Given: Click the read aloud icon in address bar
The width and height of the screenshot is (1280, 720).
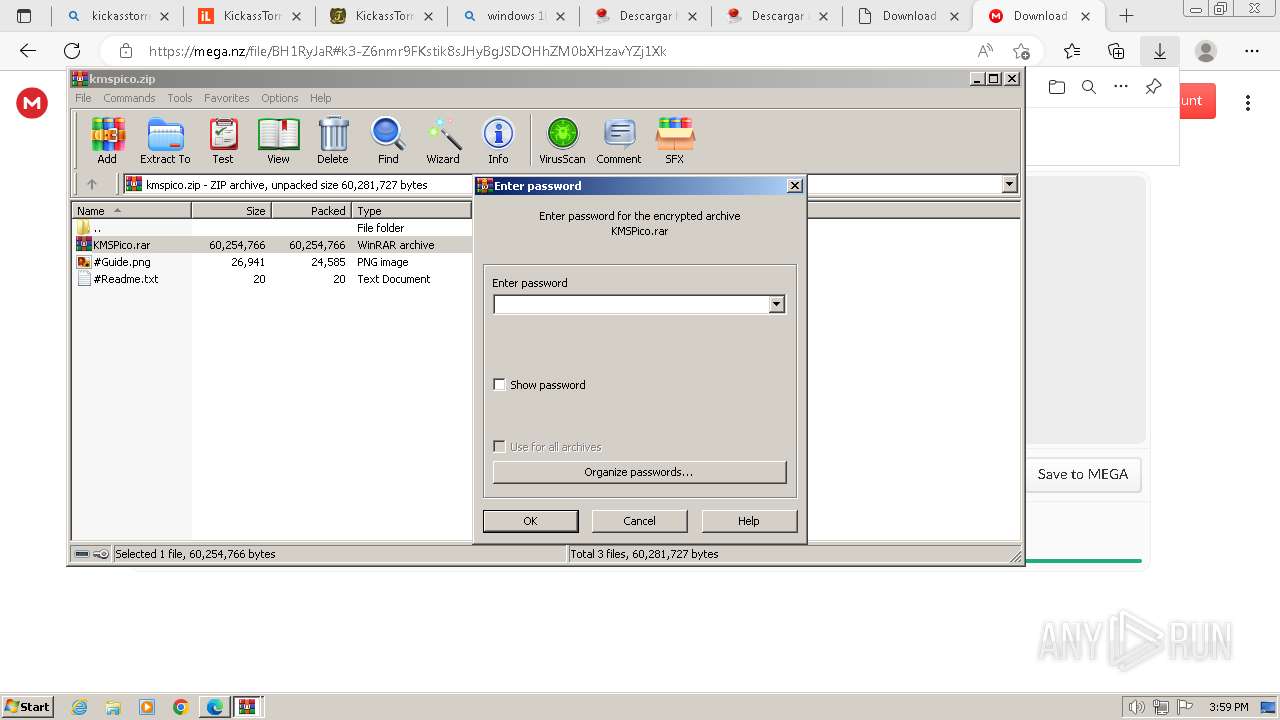Looking at the screenshot, I should click(x=985, y=51).
